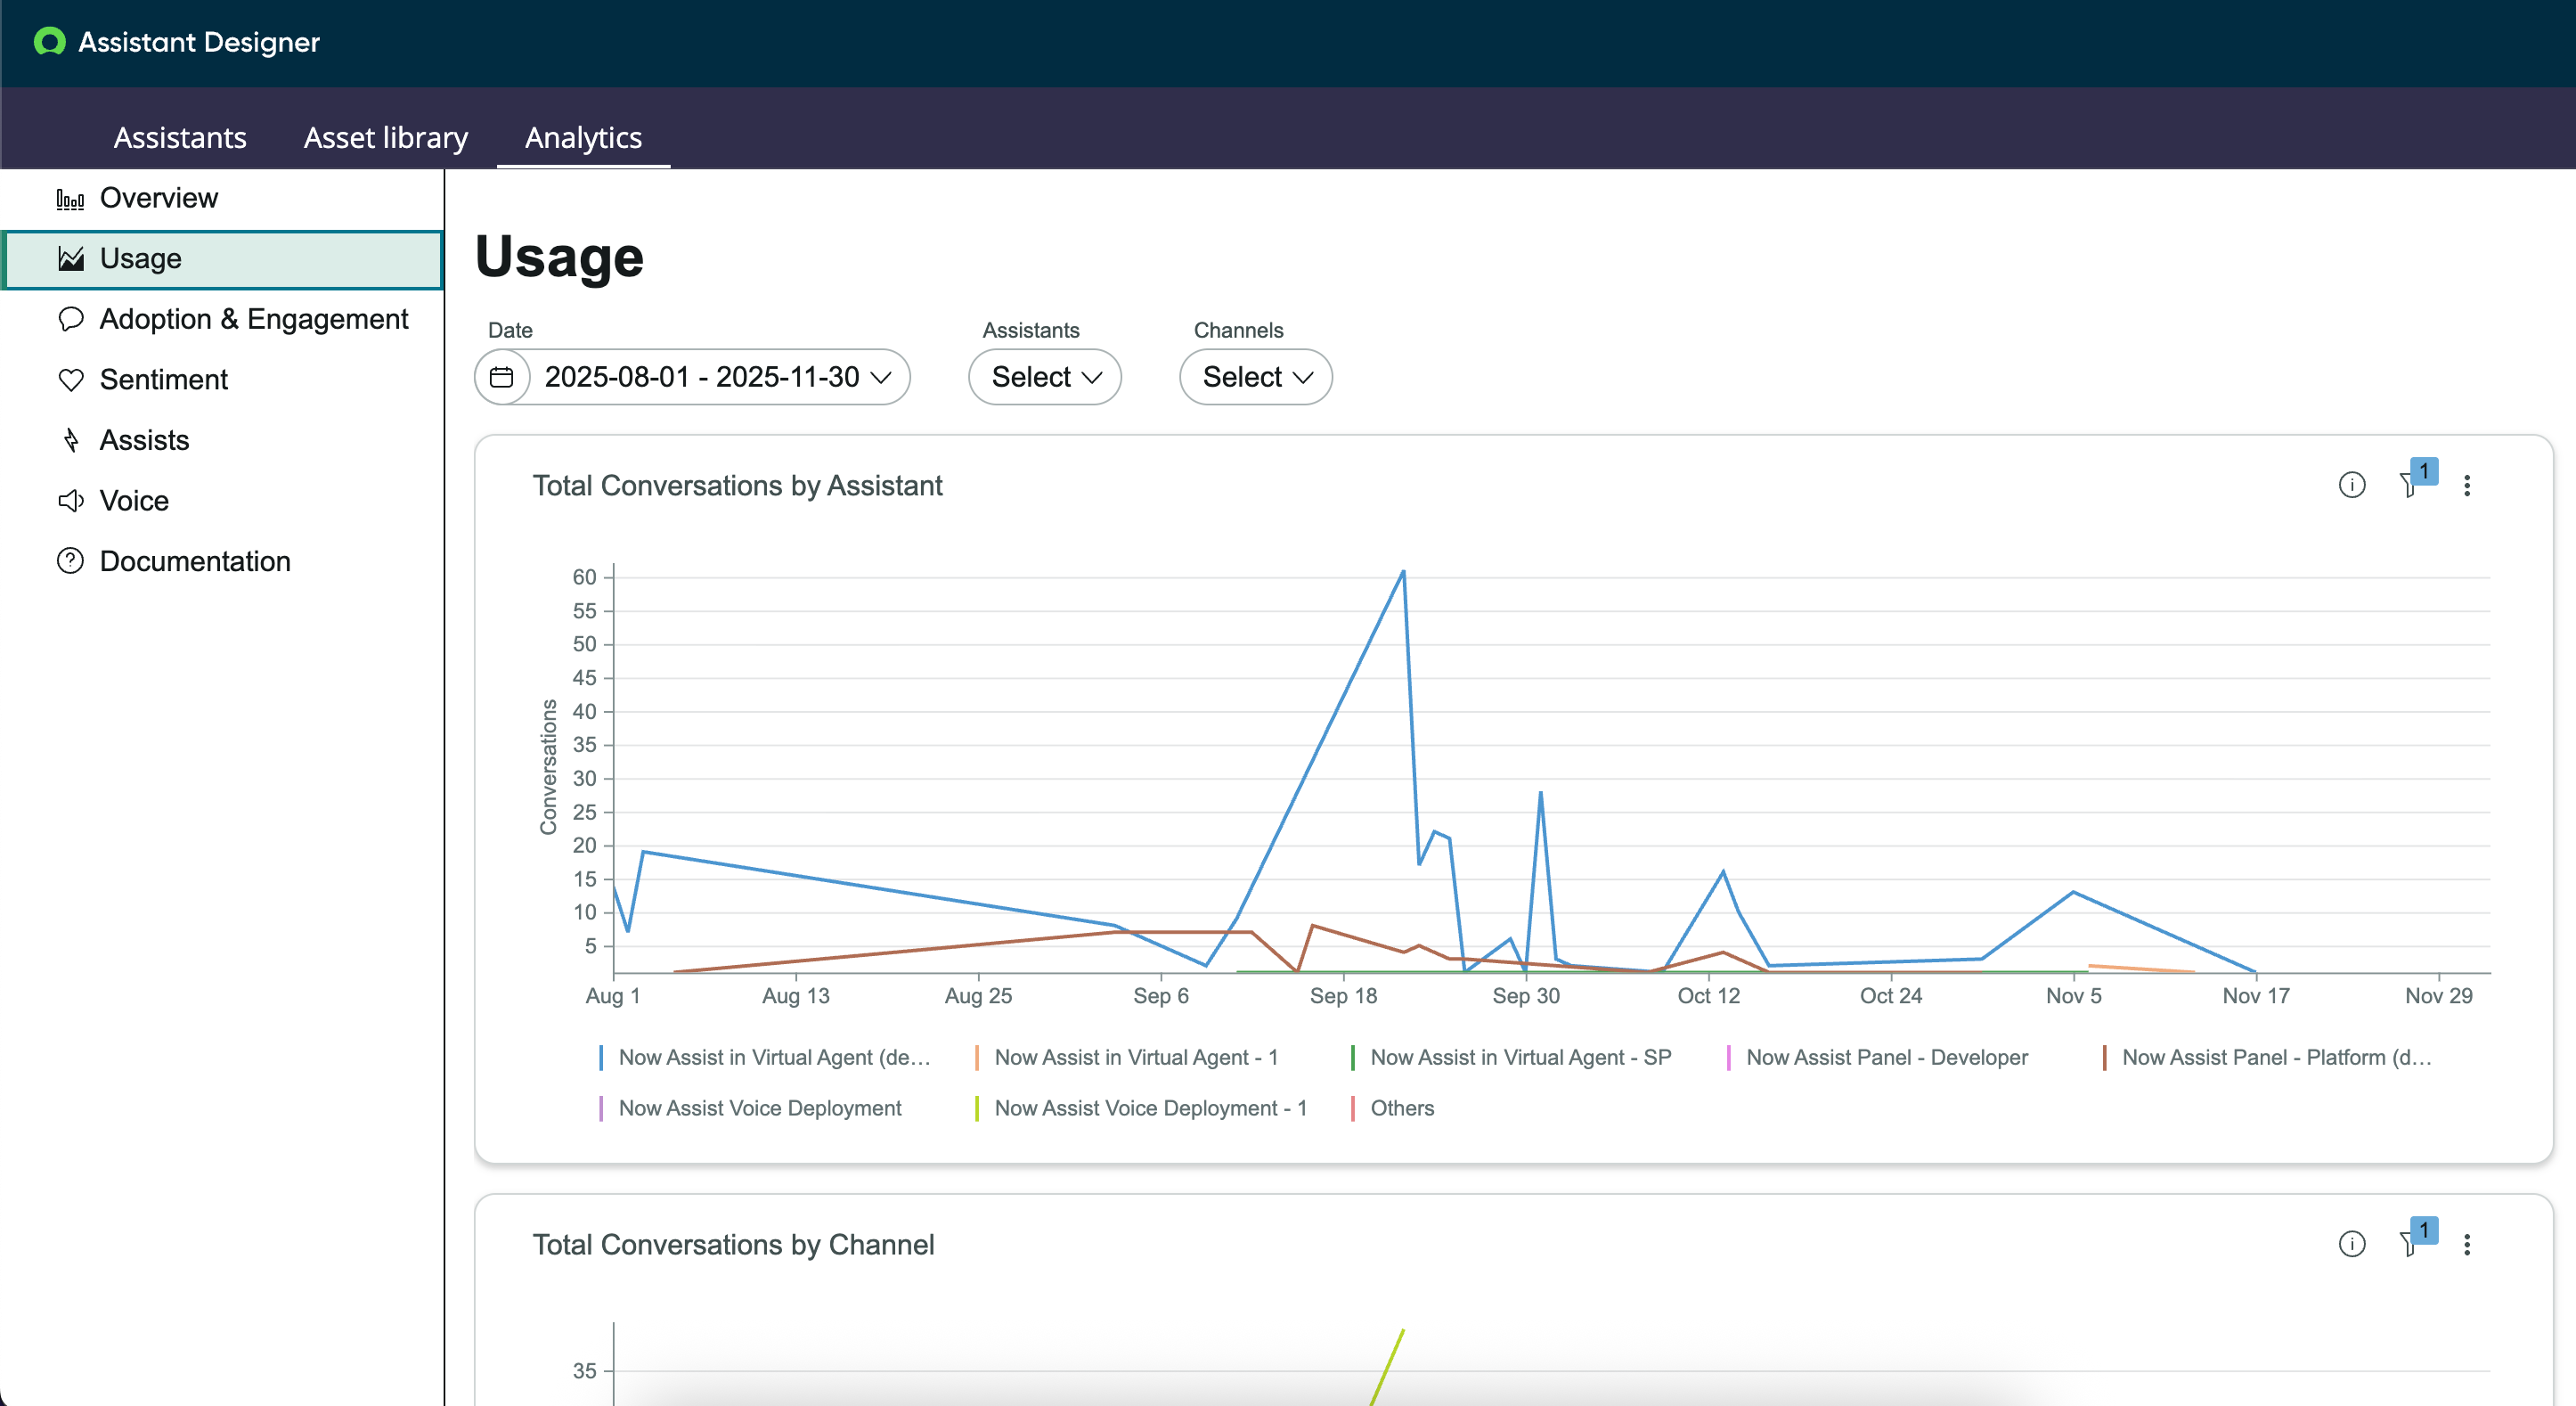Toggle the Others legend series

1392,1108
